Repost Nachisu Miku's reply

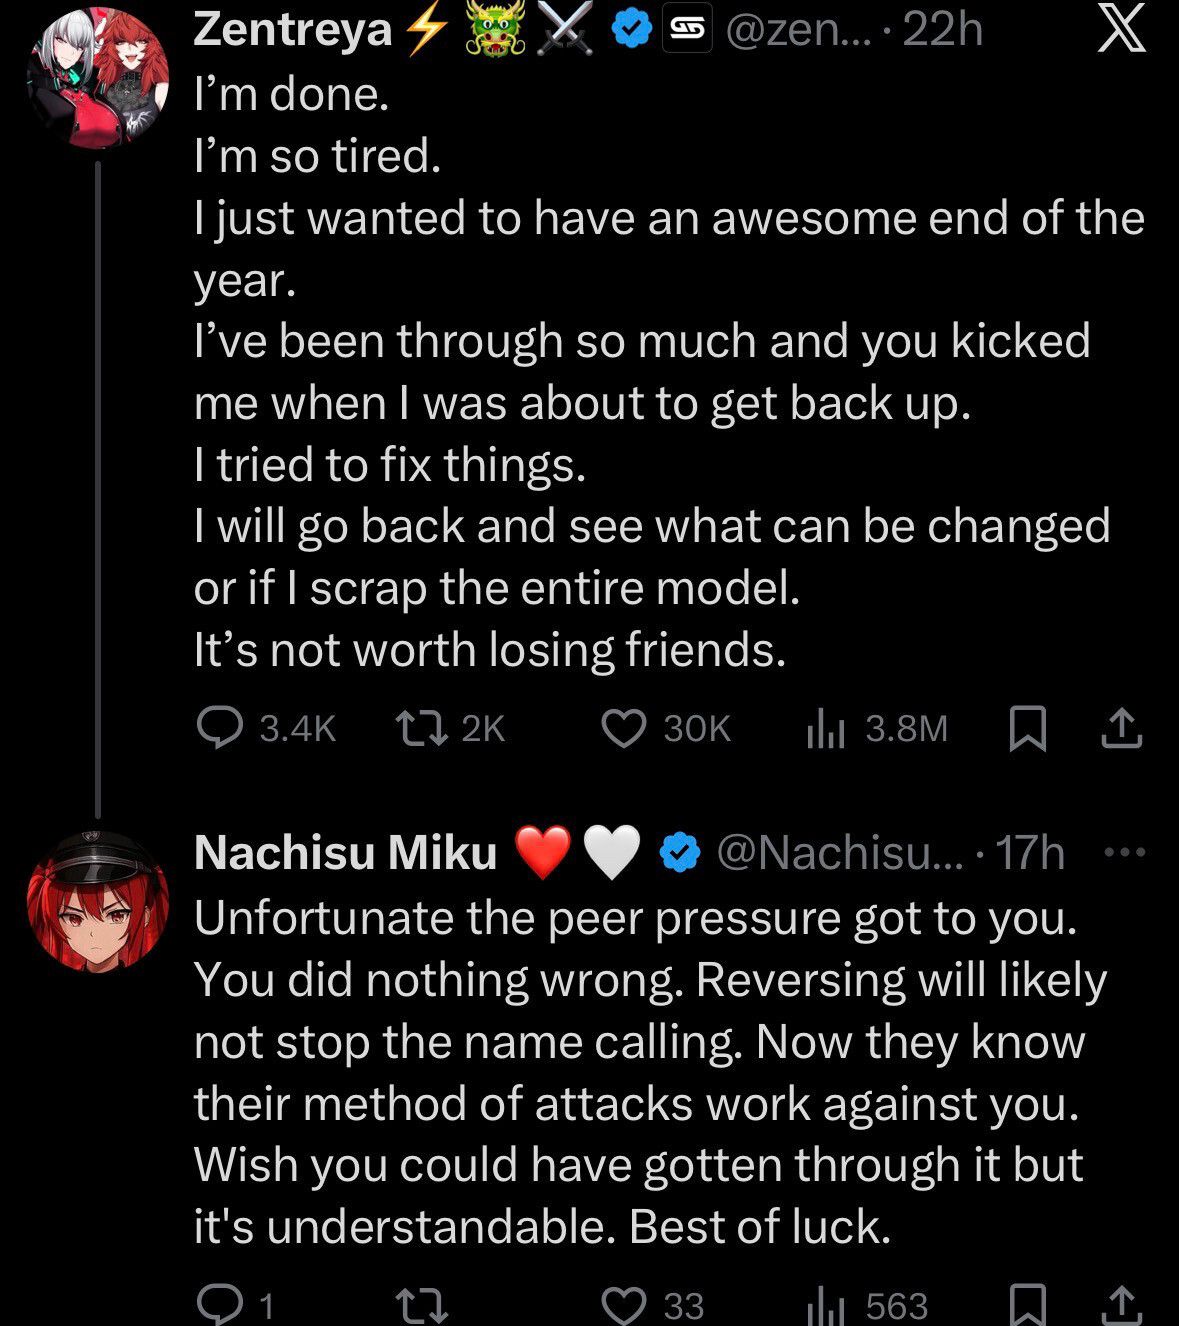[421, 1304]
